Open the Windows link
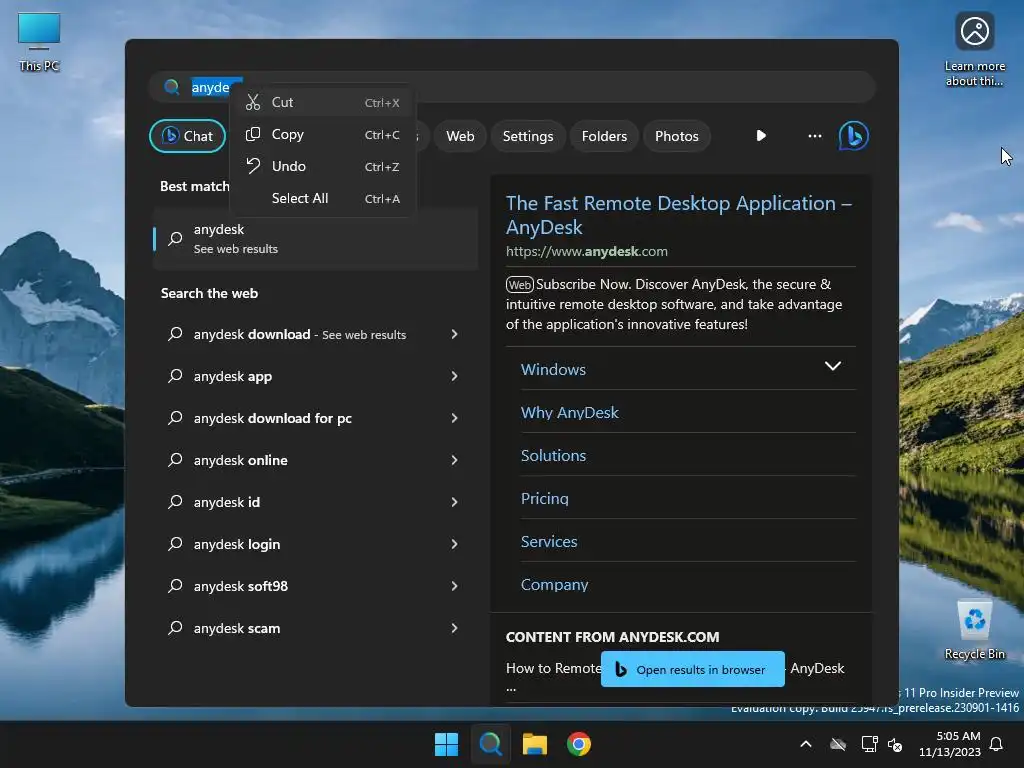This screenshot has height=768, width=1024. [x=553, y=370]
